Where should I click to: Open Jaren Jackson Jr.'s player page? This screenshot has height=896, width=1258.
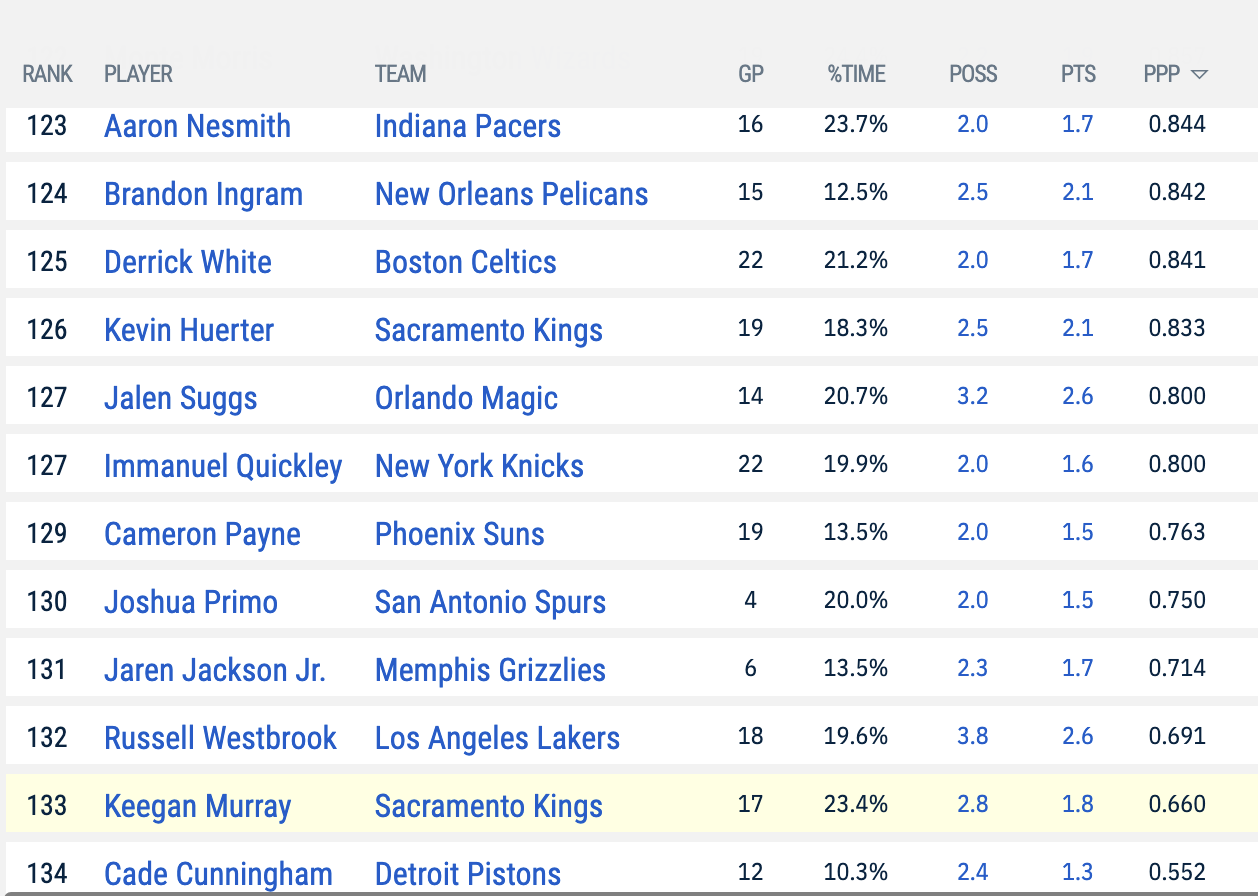(x=215, y=670)
